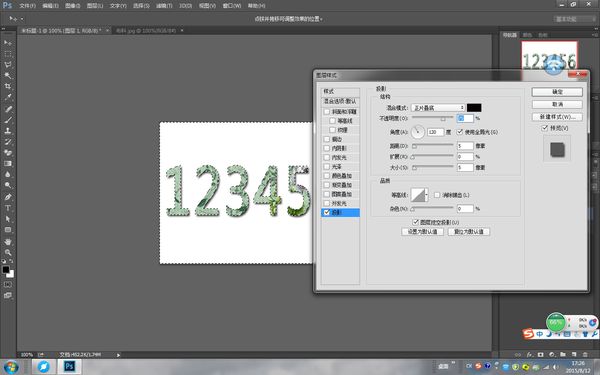Click the 角度 angle input field
This screenshot has width=600, height=375.
click(435, 132)
